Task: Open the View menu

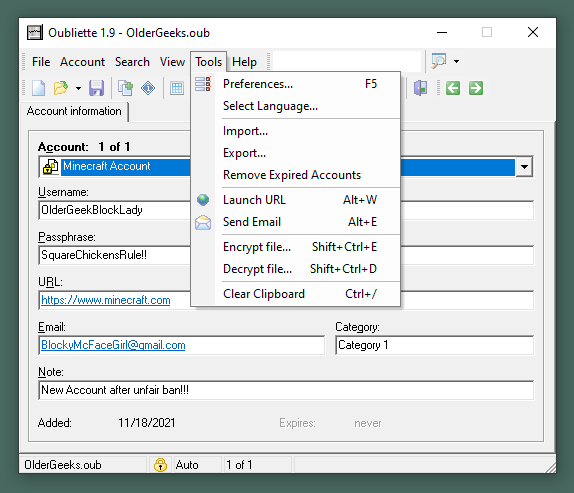Action: pos(172,62)
